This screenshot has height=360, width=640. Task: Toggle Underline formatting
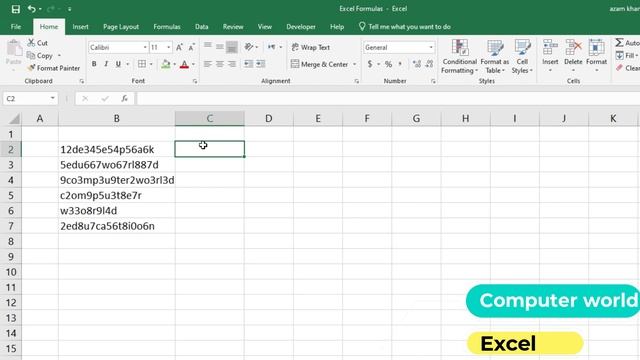tap(118, 64)
